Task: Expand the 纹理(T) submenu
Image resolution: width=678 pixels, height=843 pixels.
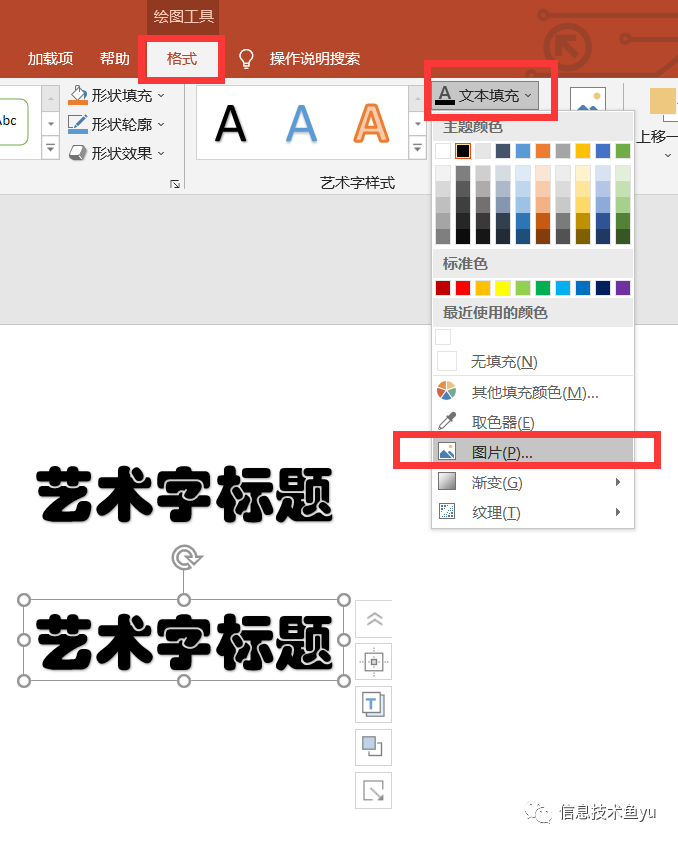Action: (533, 512)
